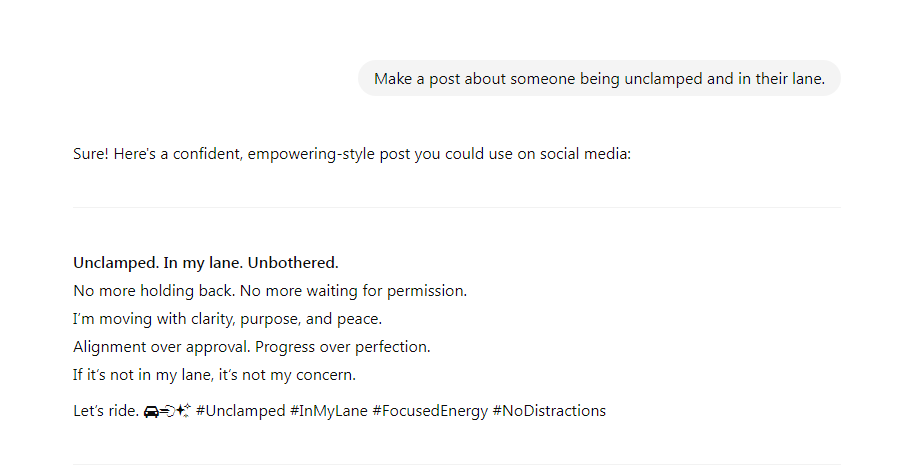The image size is (901, 465).
Task: Click the bold headline Unclamped. In my lane.
Action: click(x=206, y=263)
